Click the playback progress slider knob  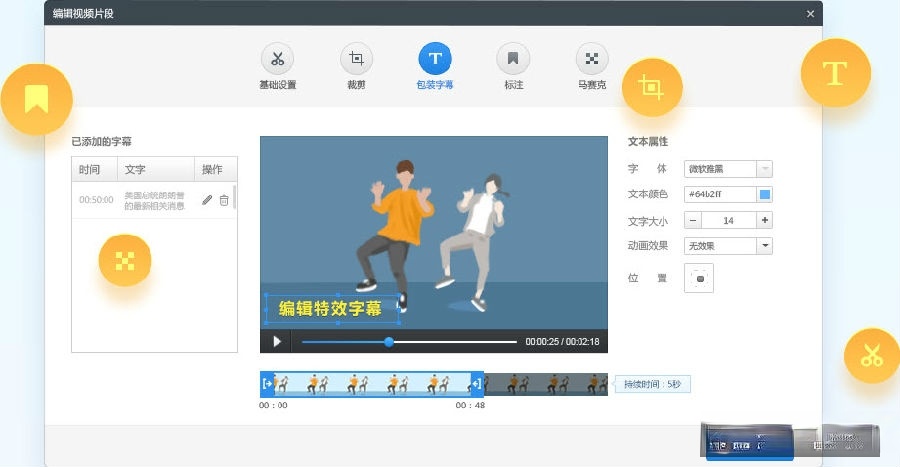click(x=389, y=342)
